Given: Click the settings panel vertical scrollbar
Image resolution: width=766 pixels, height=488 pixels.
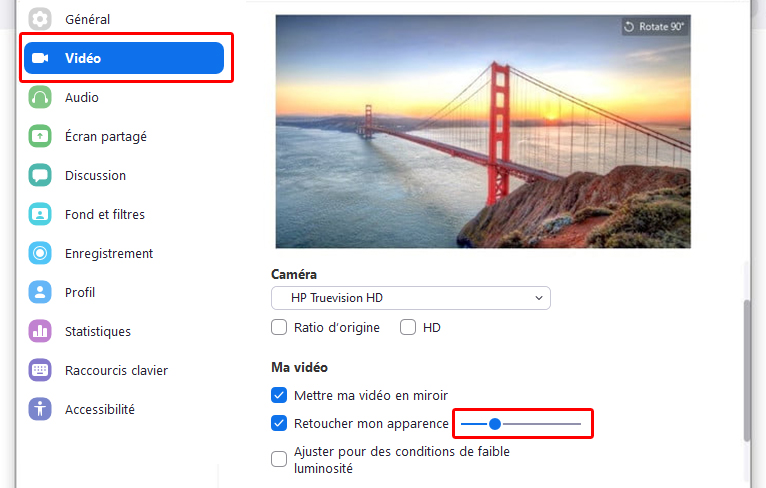Looking at the screenshot, I should (x=746, y=370).
